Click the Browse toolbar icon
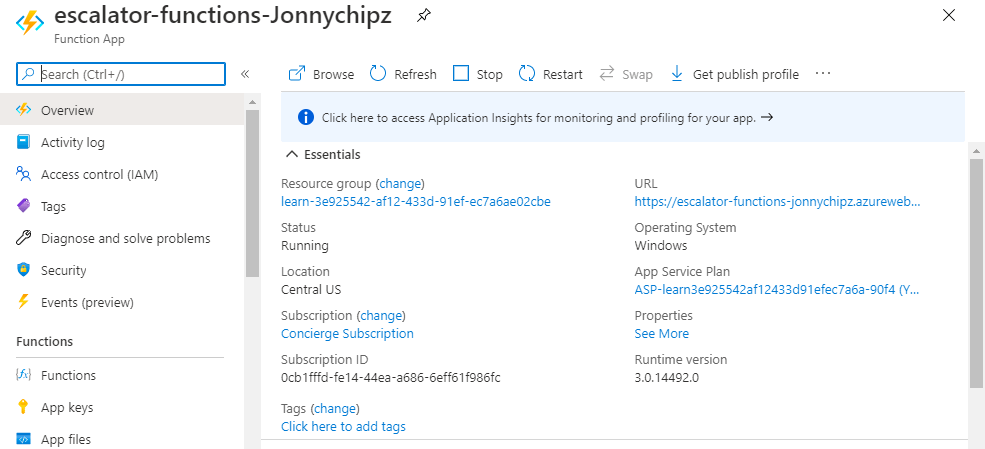 [298, 74]
